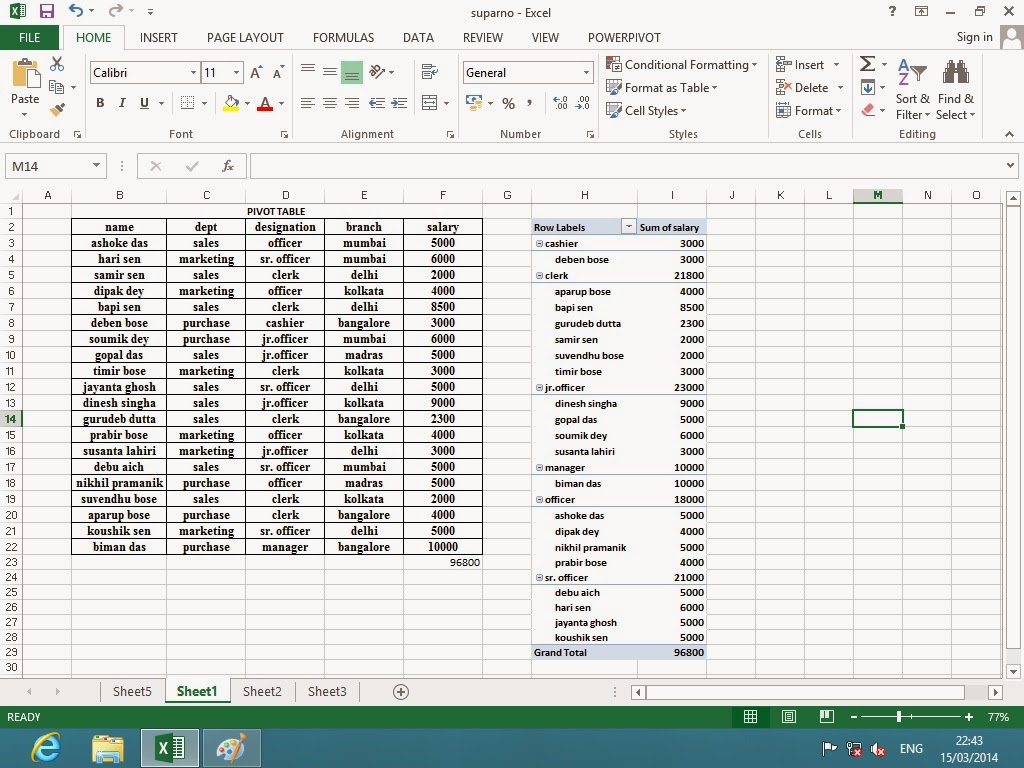Cut selection with the scissors icon

(x=57, y=63)
